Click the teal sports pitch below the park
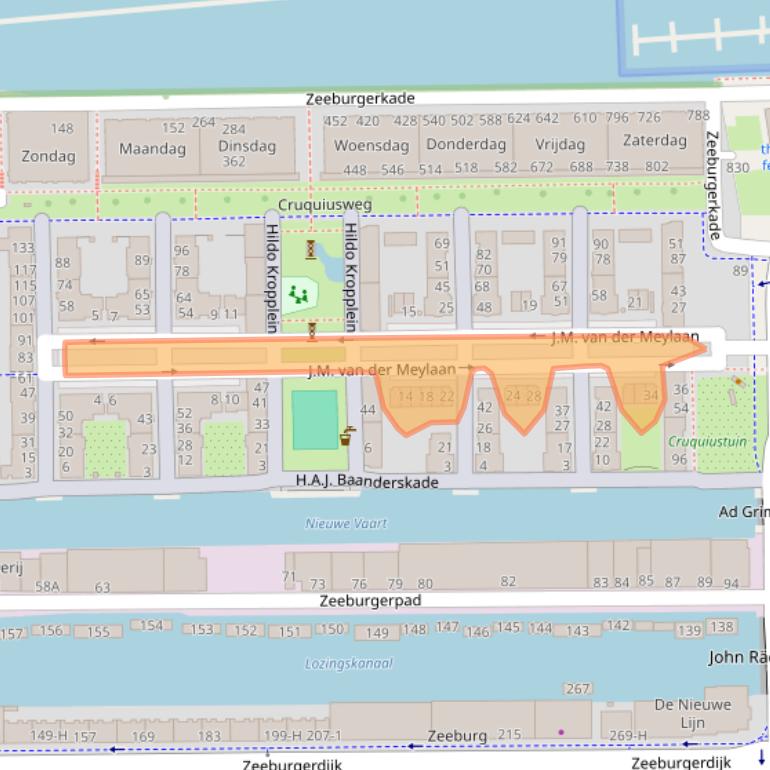The width and height of the screenshot is (770, 770). (x=314, y=419)
